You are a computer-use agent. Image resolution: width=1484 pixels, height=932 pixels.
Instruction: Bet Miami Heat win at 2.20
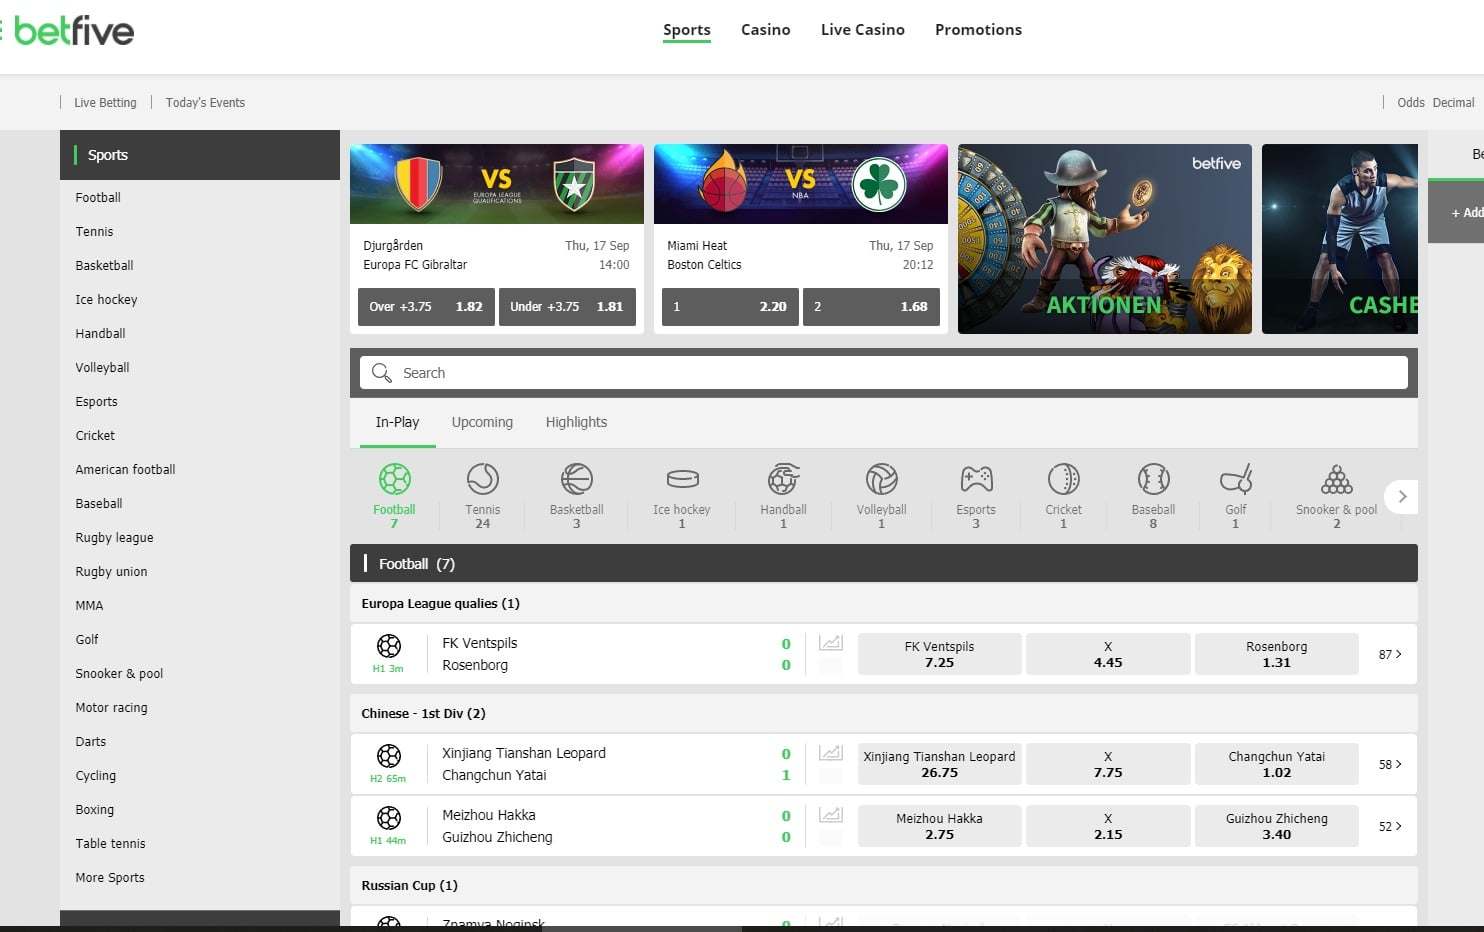(730, 307)
